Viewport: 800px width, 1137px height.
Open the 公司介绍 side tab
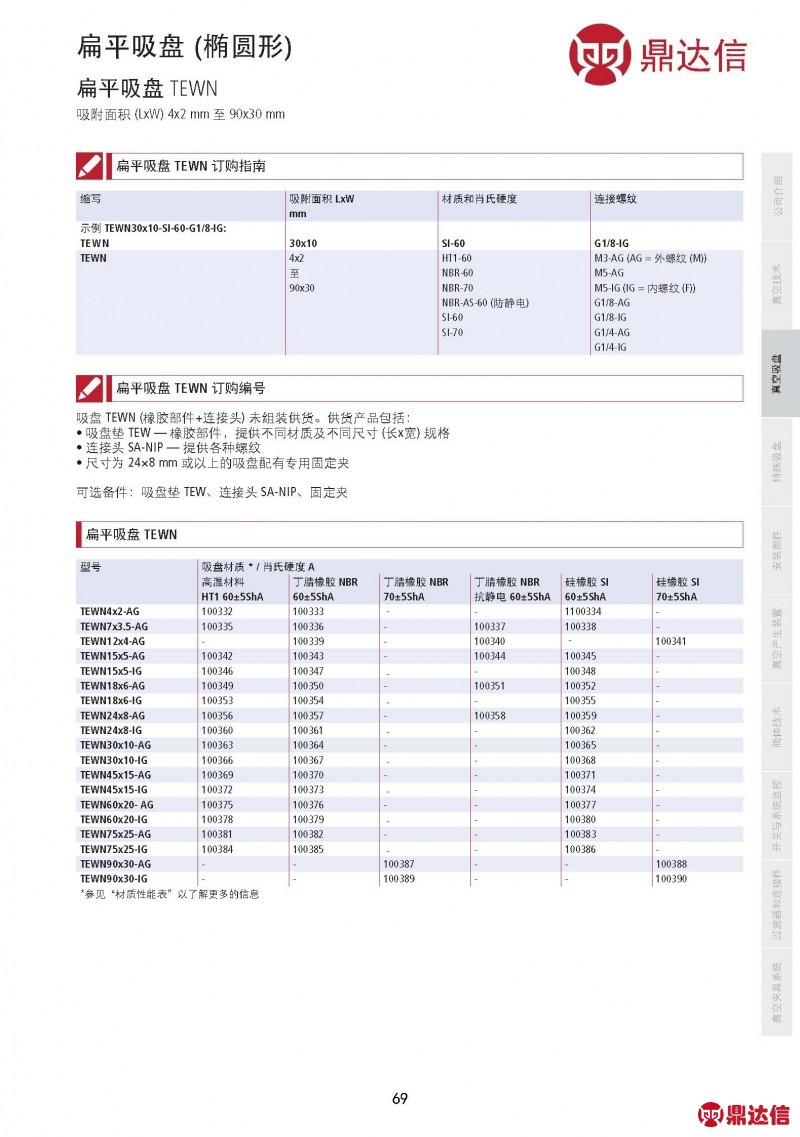[x=777, y=197]
